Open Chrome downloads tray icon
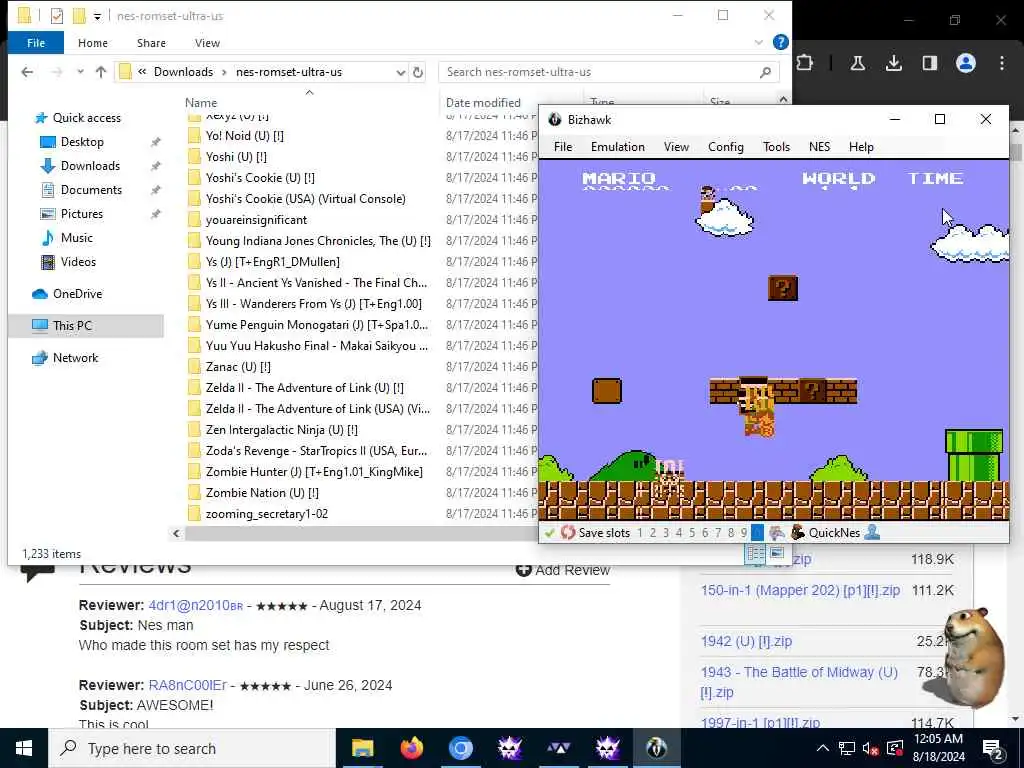 pos(893,63)
